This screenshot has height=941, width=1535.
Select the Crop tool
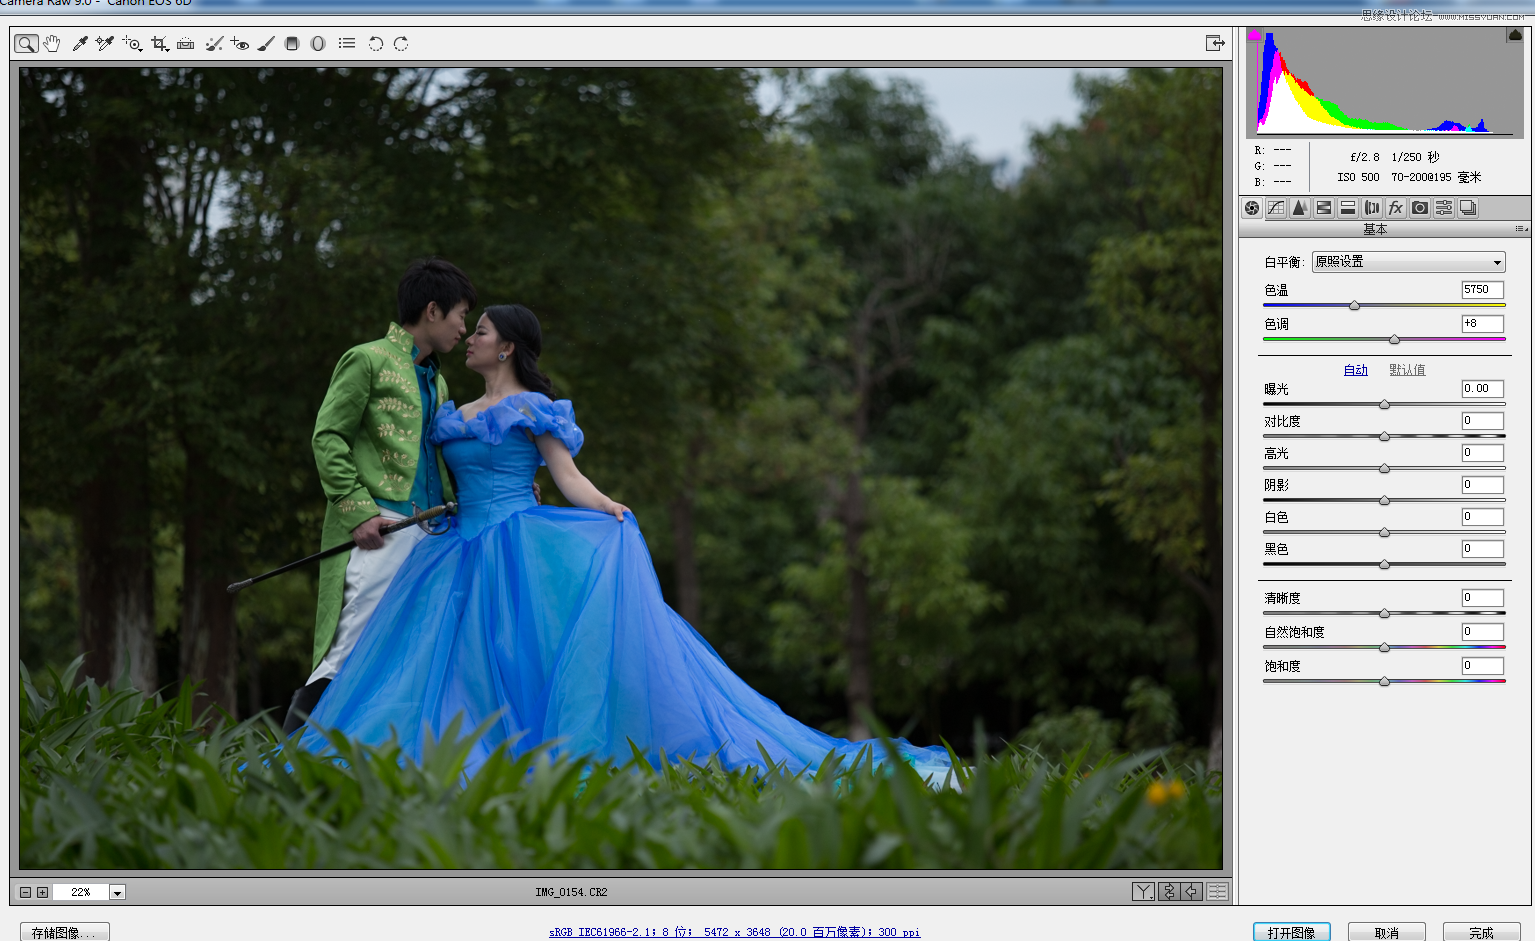pos(159,43)
